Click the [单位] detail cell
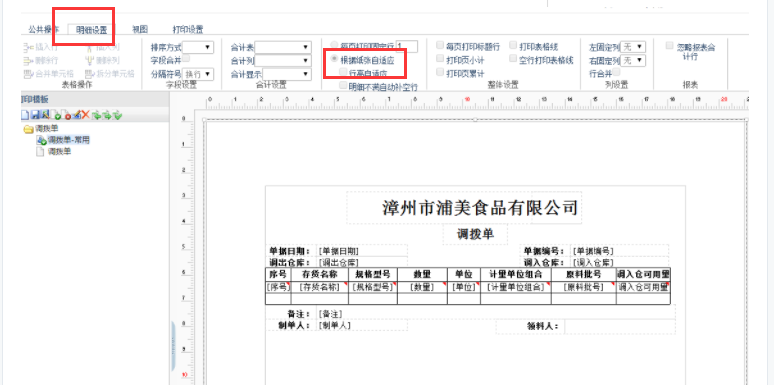This screenshot has width=774, height=385. (x=464, y=287)
